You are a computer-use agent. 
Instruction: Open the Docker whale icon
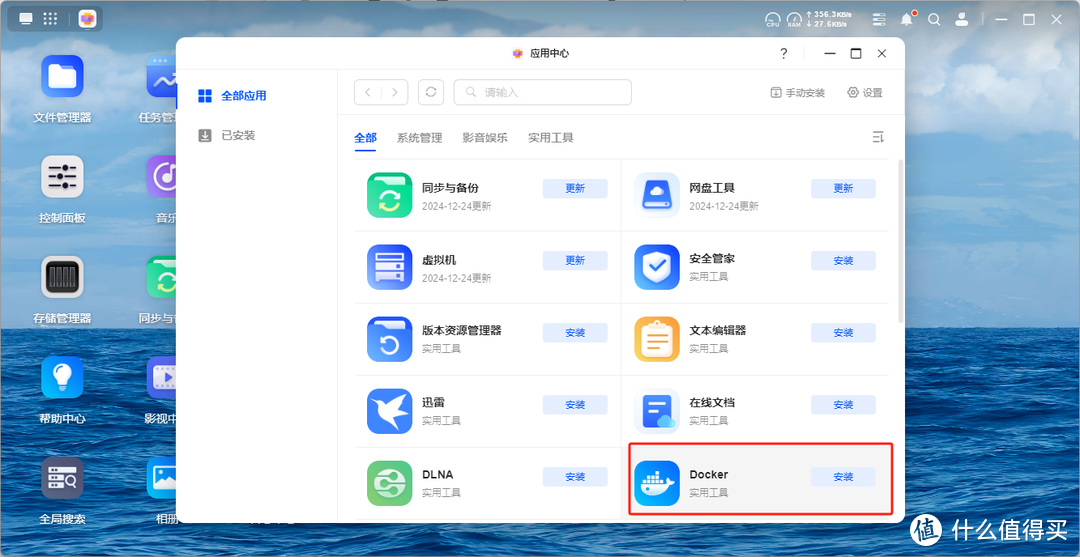point(656,483)
